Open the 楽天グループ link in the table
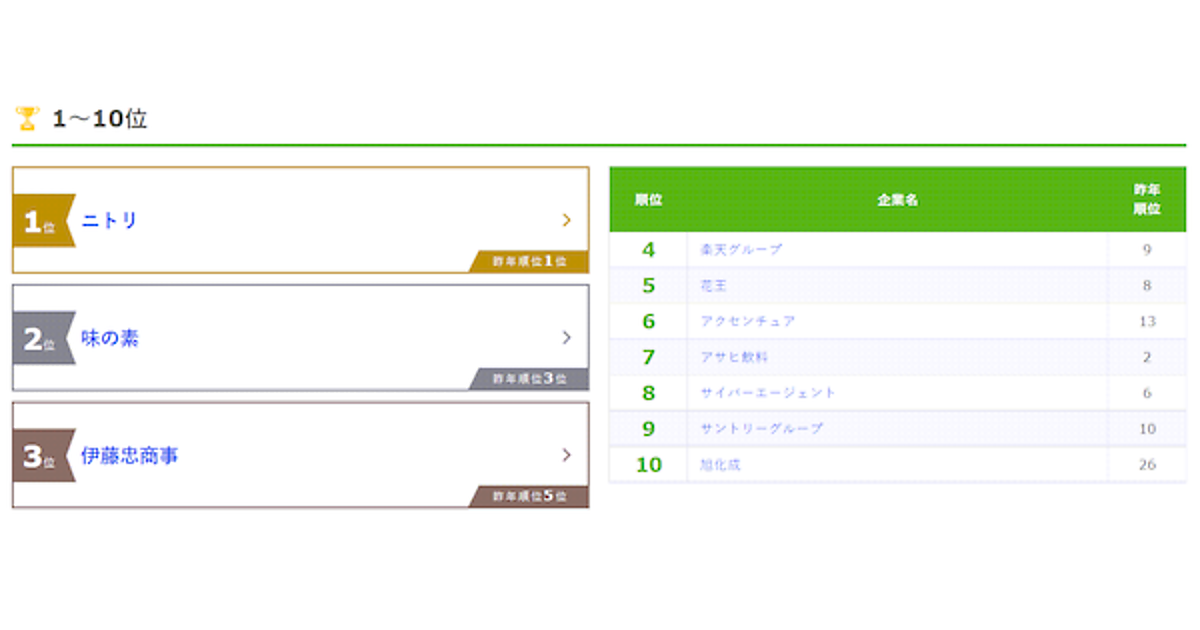The width and height of the screenshot is (1200, 630). (x=741, y=249)
